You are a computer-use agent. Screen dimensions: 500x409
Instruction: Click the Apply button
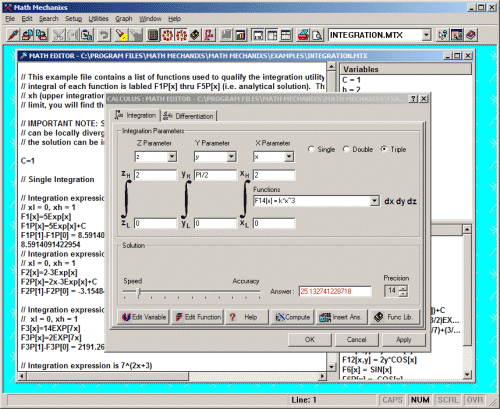pos(404,339)
